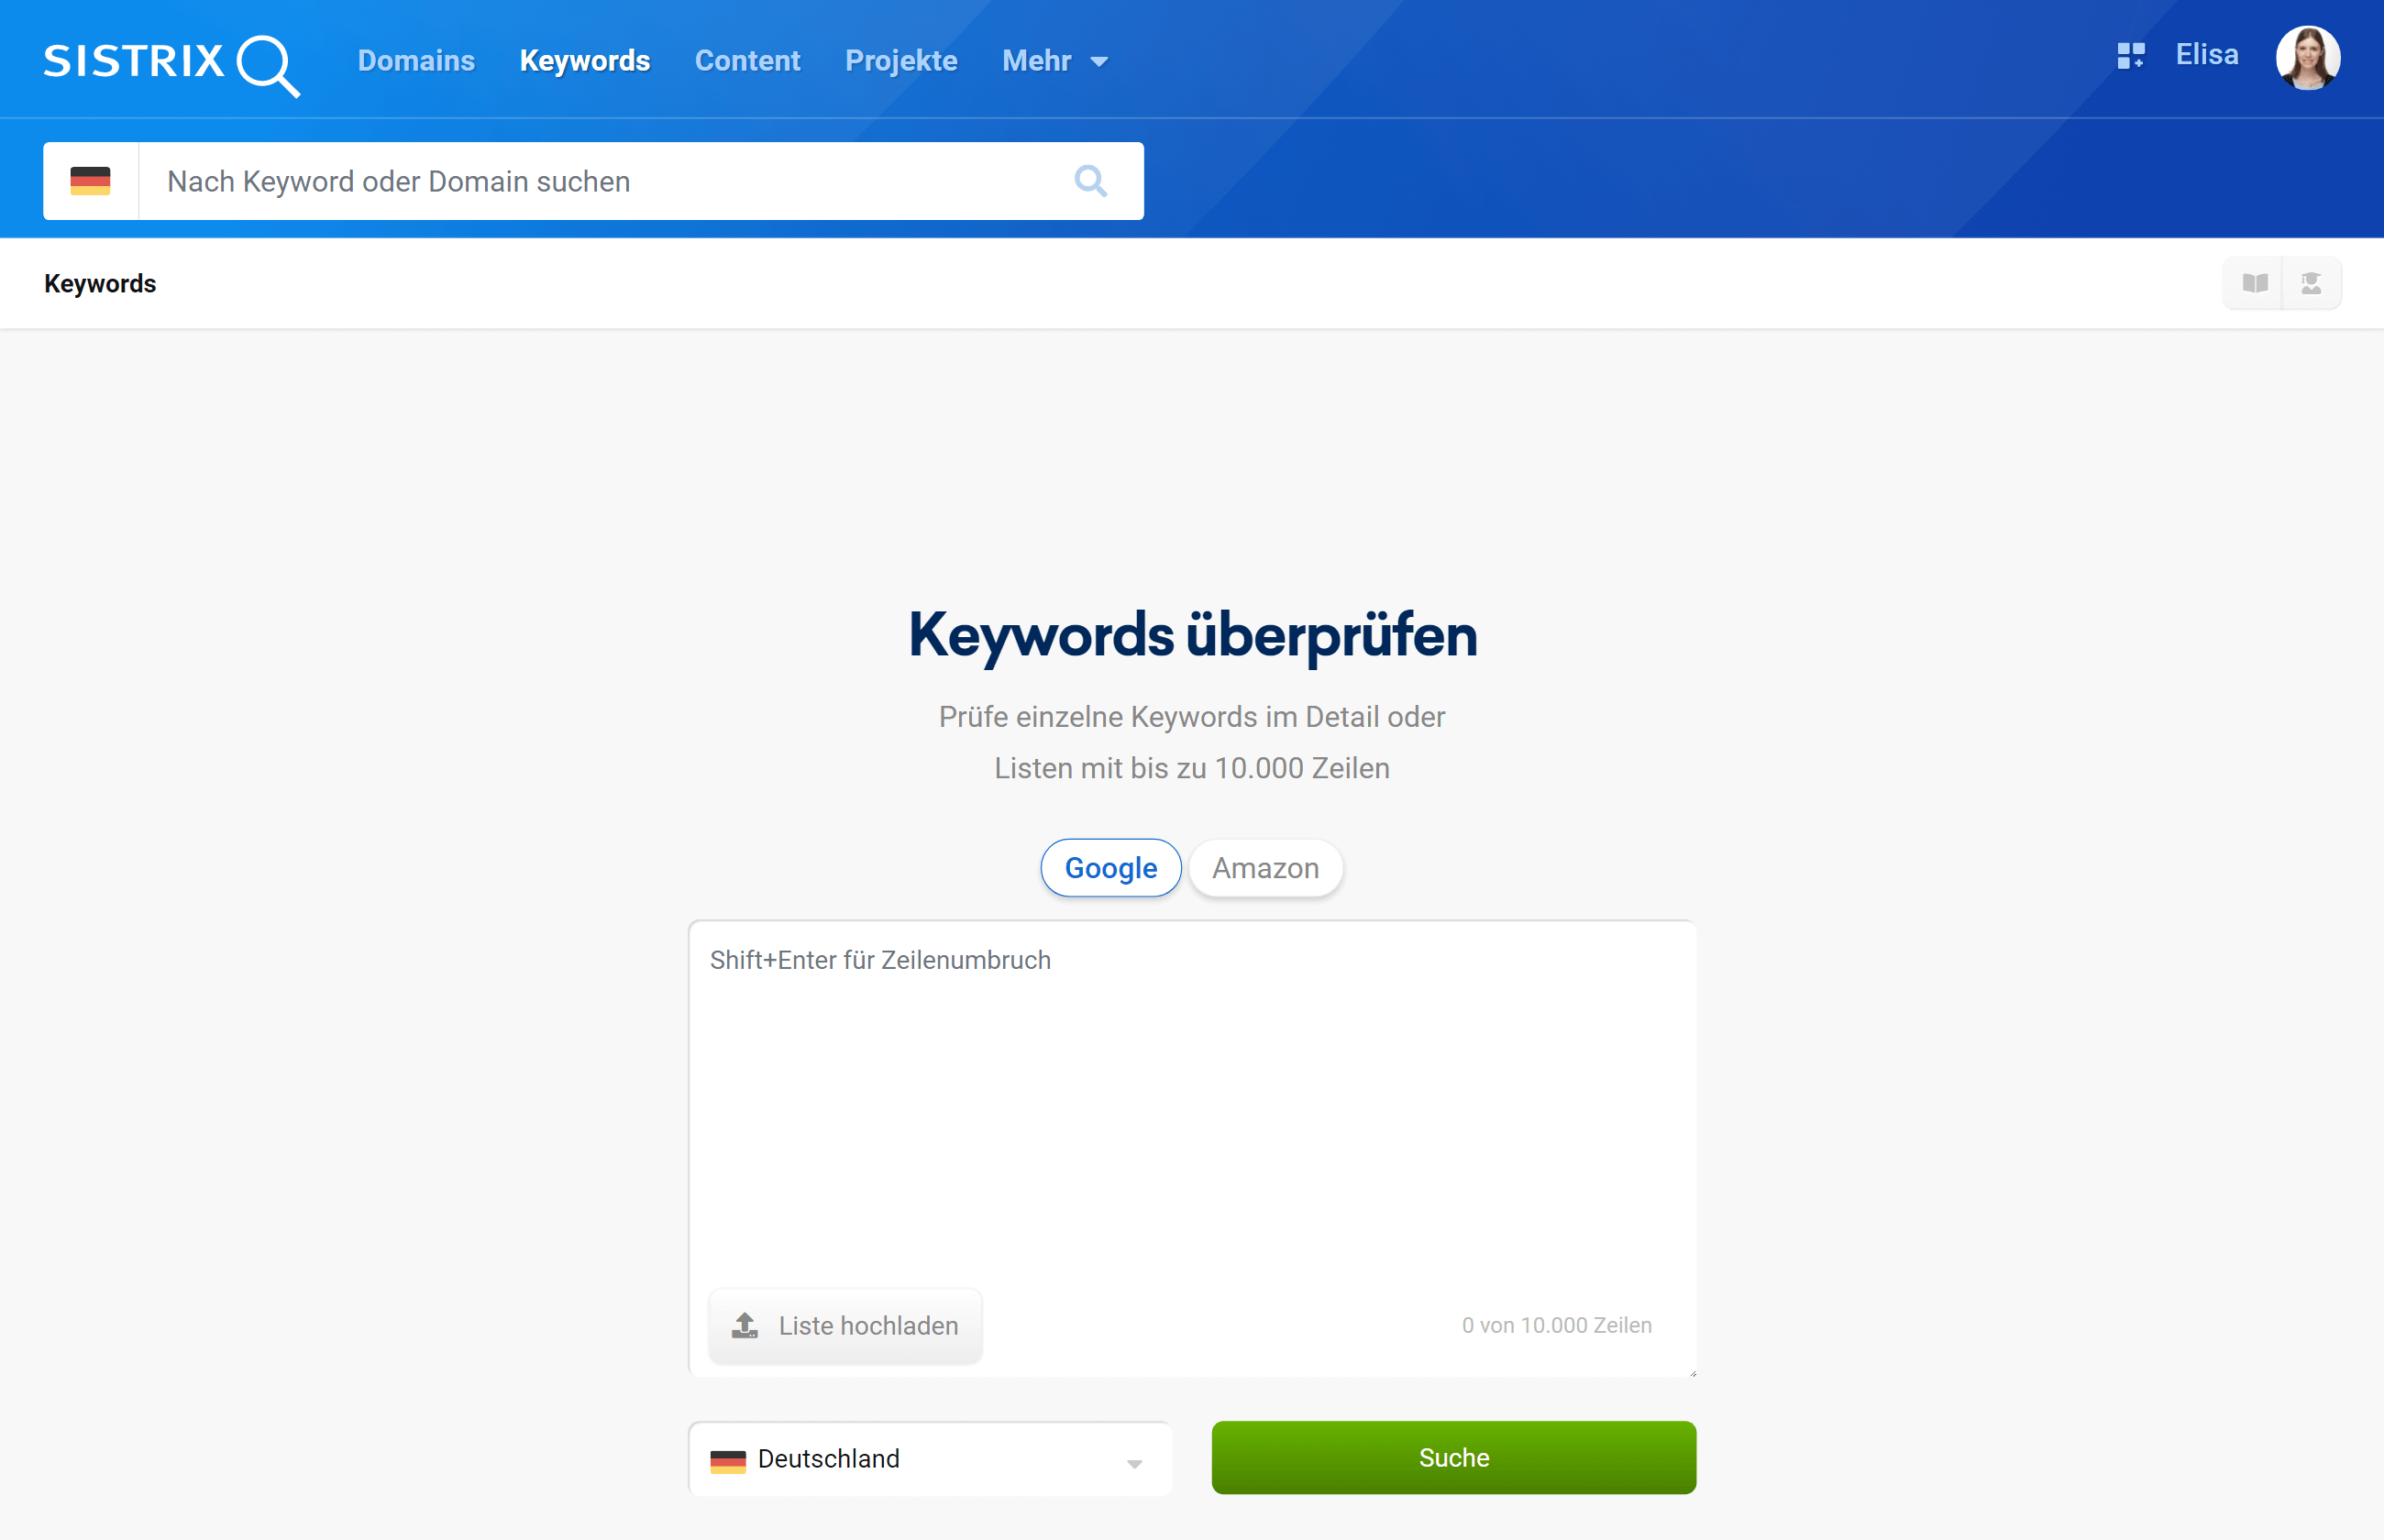Image resolution: width=2384 pixels, height=1540 pixels.
Task: Go to the Content menu
Action: pyautogui.click(x=747, y=61)
